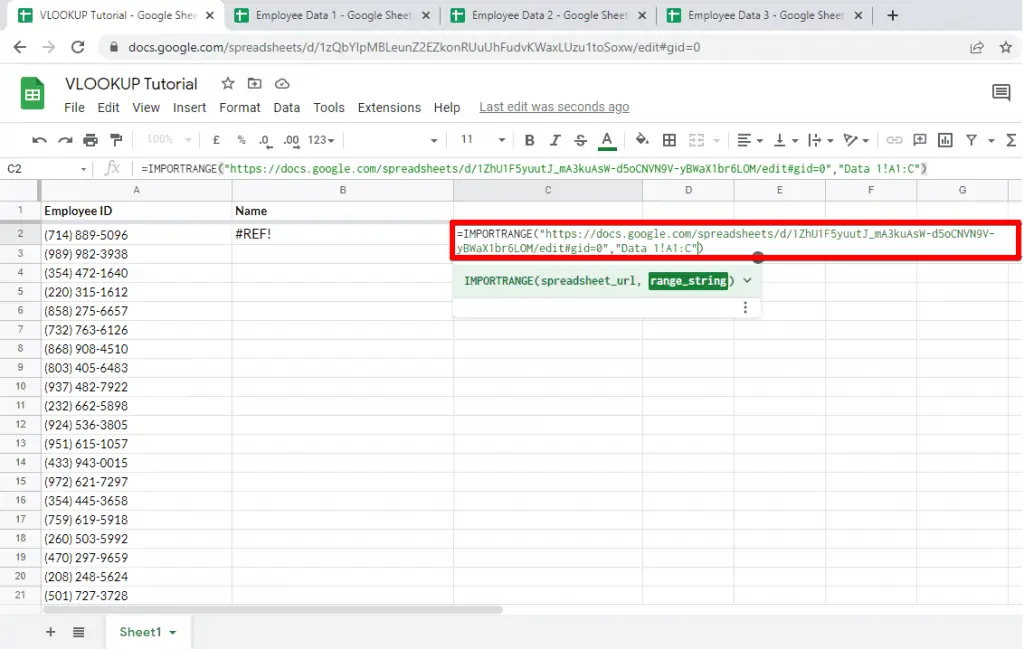Click the Create a filter icon
The height and width of the screenshot is (649, 1024).
[x=971, y=140]
